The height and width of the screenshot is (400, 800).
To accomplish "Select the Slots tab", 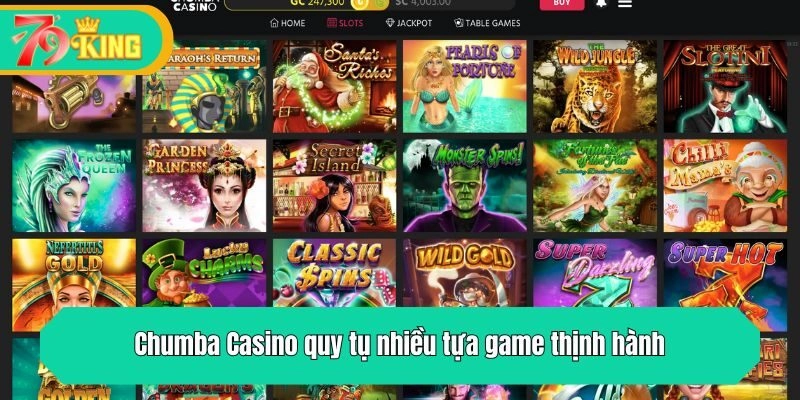I will (345, 23).
